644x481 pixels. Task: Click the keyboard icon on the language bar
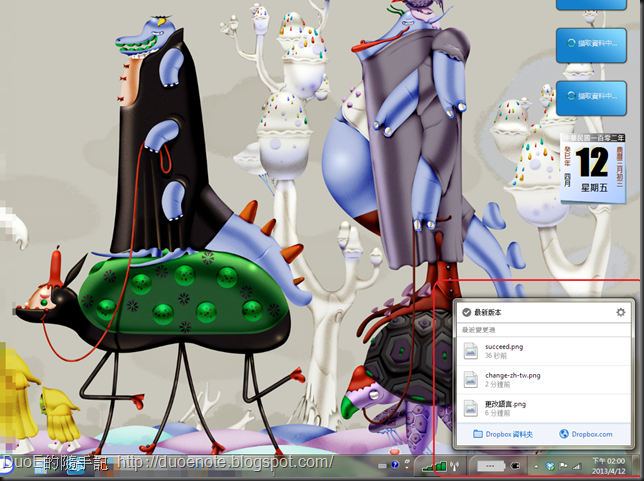click(x=382, y=466)
